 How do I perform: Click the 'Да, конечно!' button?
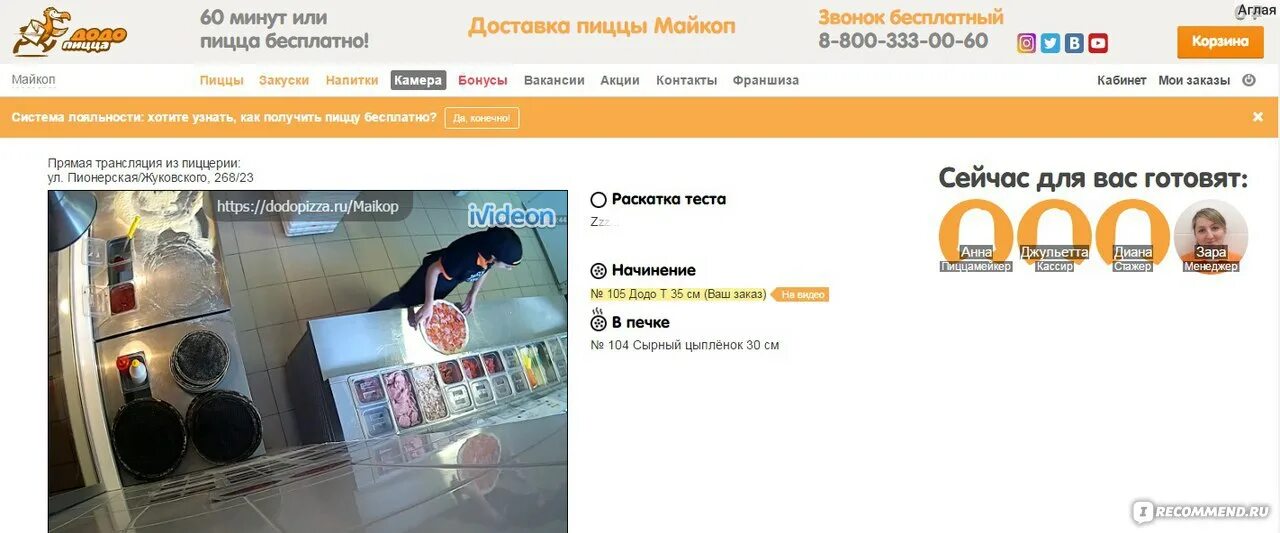[x=482, y=118]
